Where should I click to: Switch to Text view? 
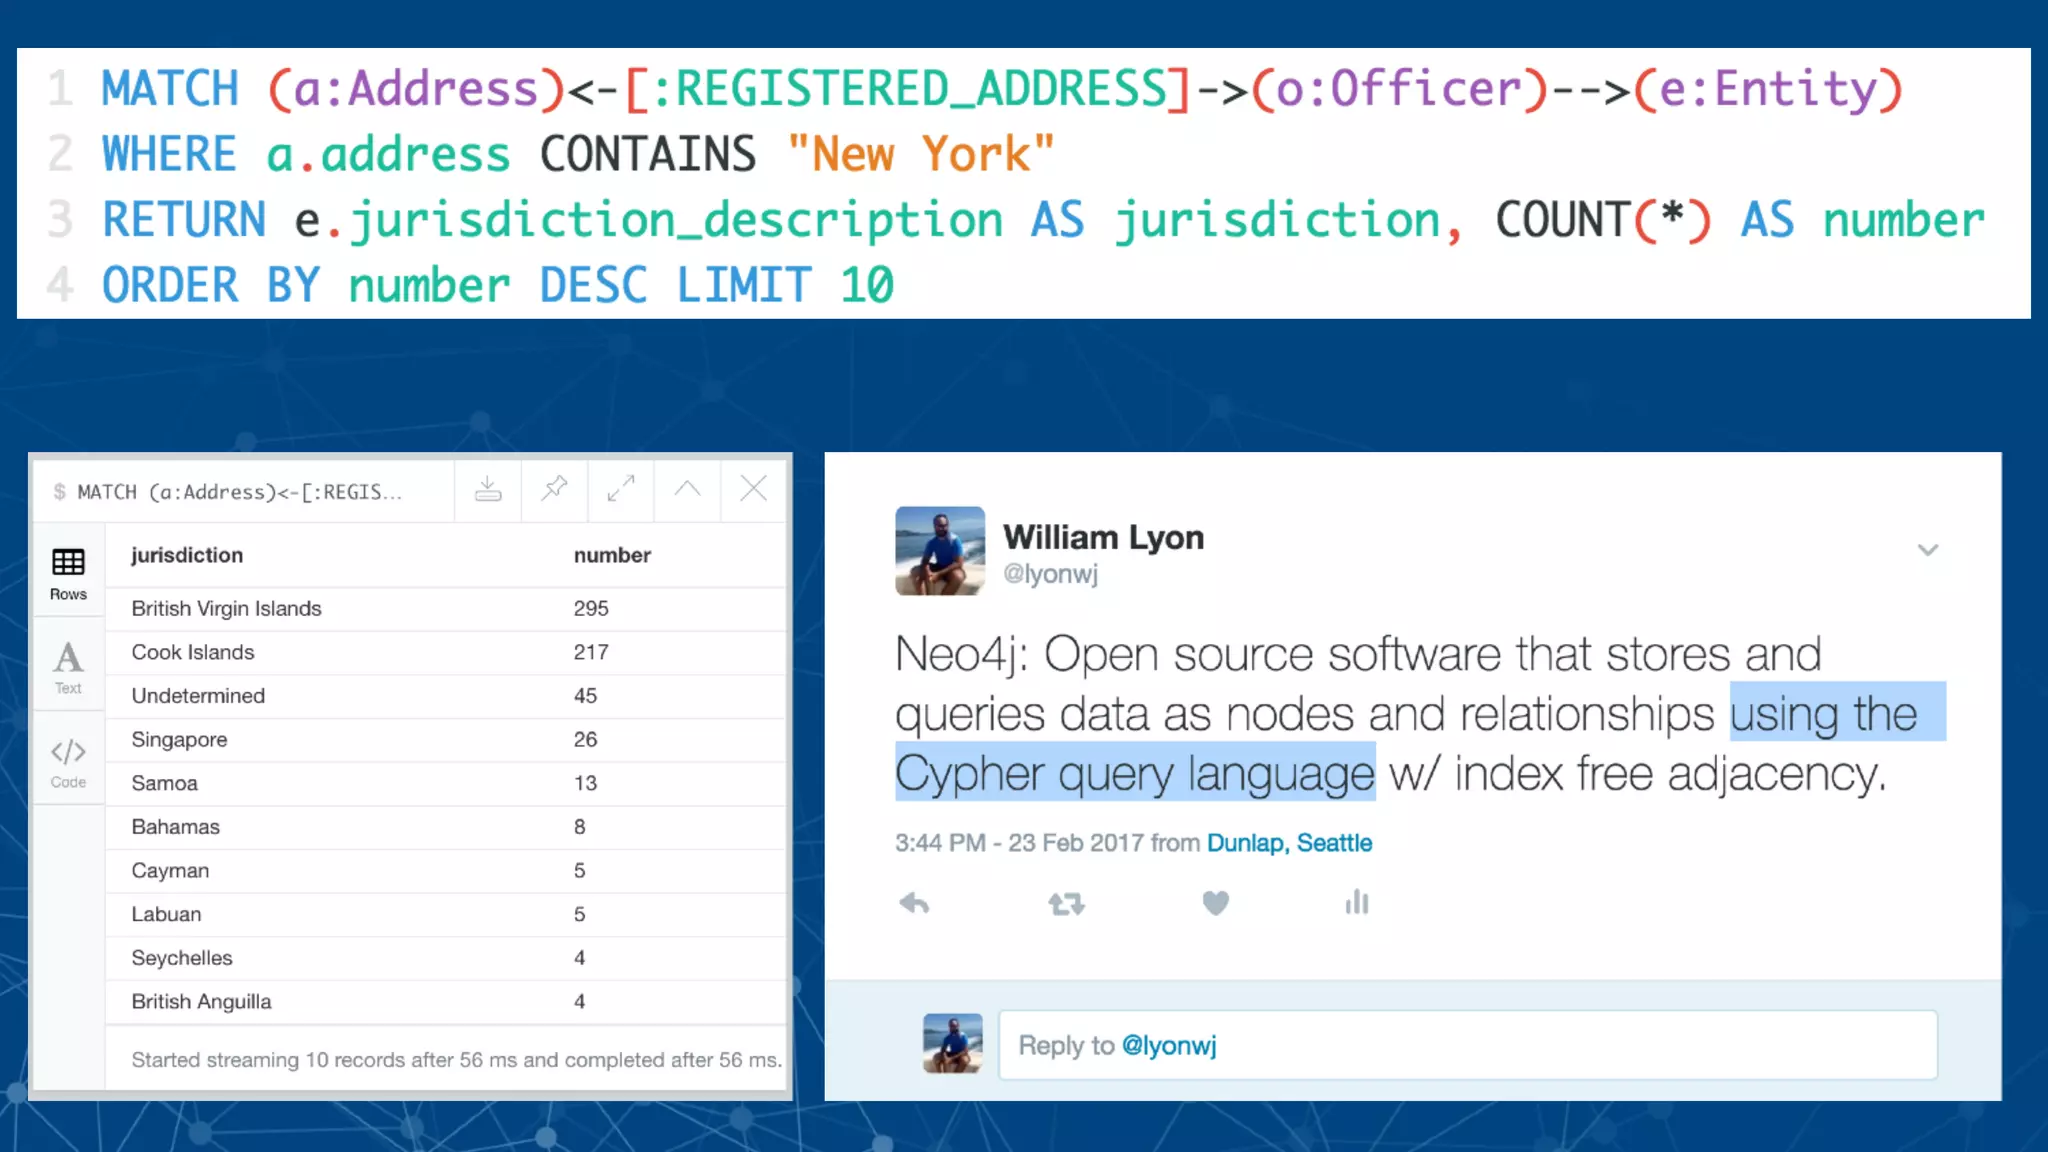pos(68,667)
